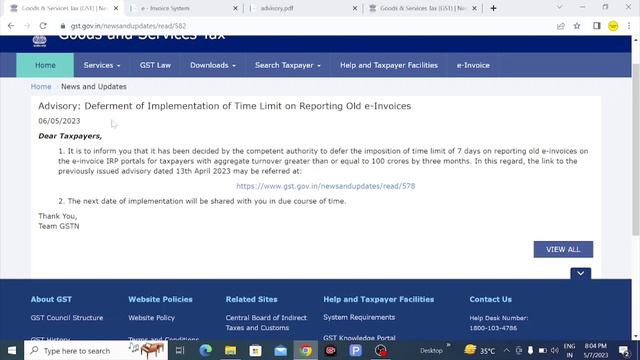
Task: Click the advisory heading about e-Invoices
Action: [224, 106]
